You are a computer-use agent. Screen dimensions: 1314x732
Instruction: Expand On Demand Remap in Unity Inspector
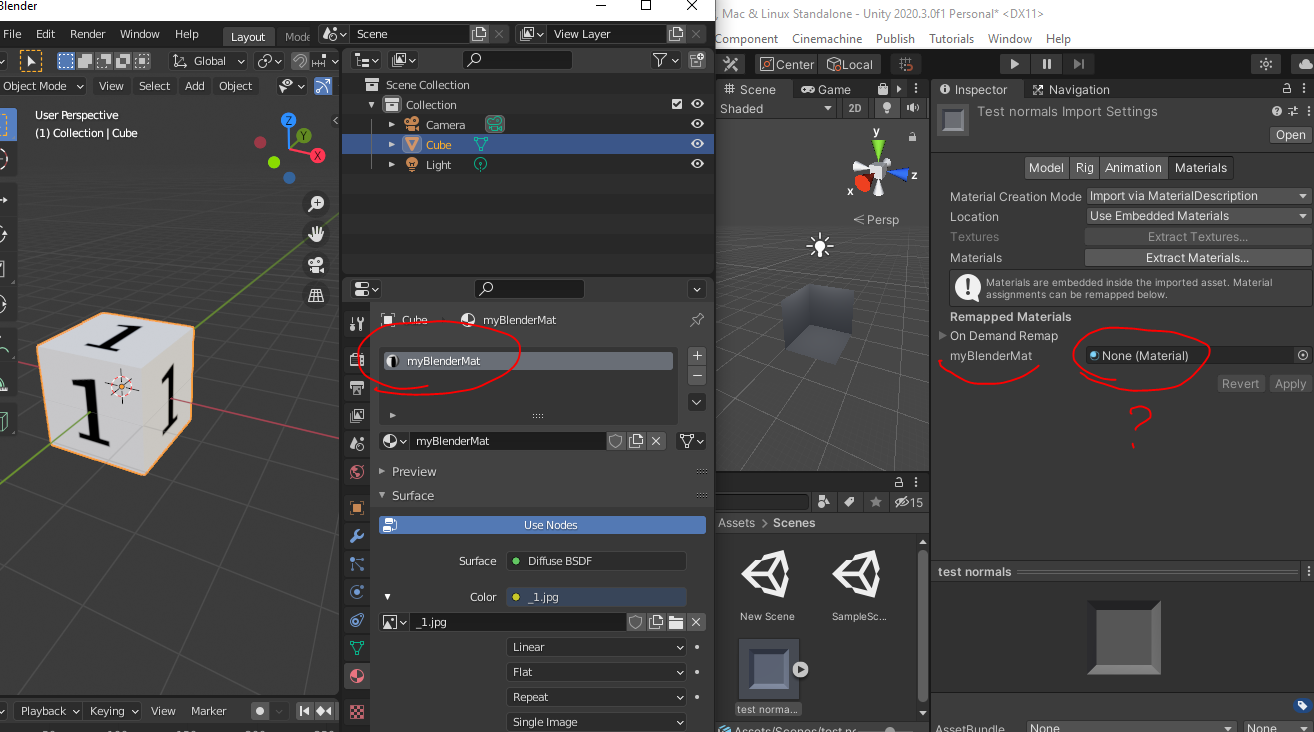(943, 336)
